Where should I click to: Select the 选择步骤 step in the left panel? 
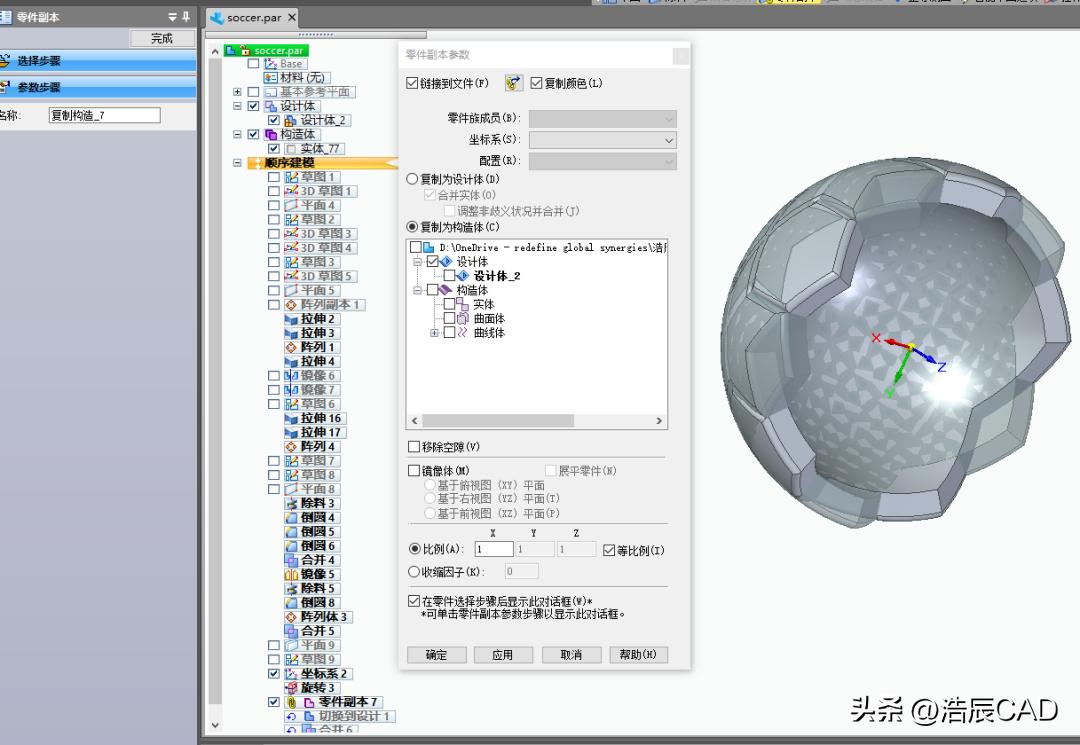coord(62,59)
